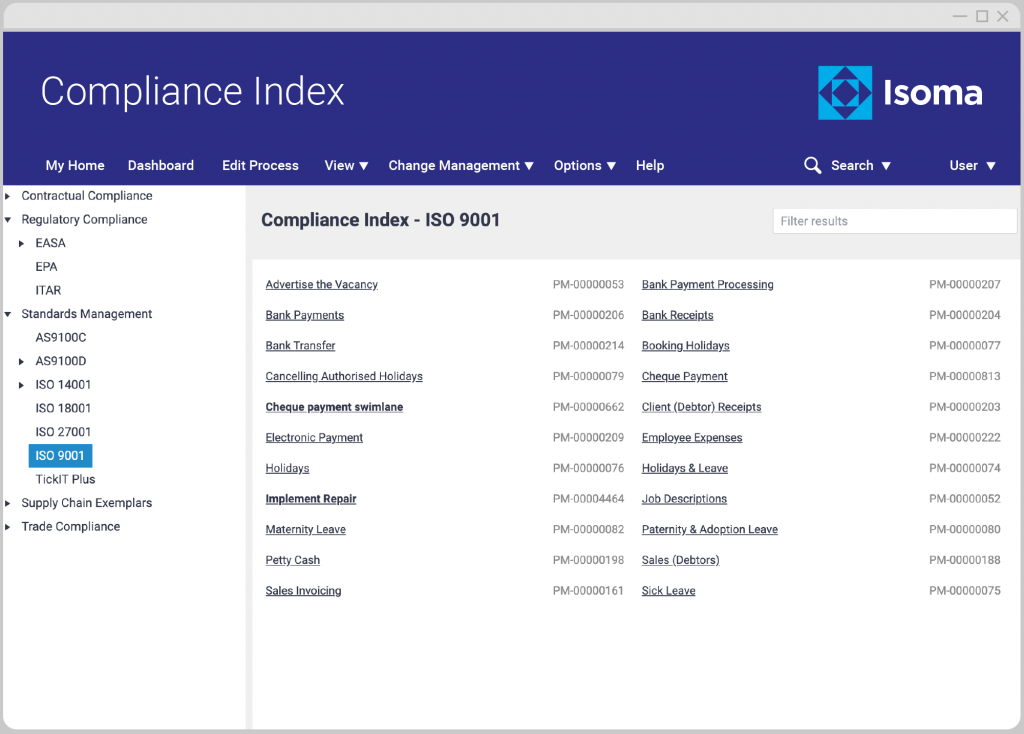Screen dimensions: 1024x734
Task: Expand the ISO 14001 node arrow
Action: 22,385
